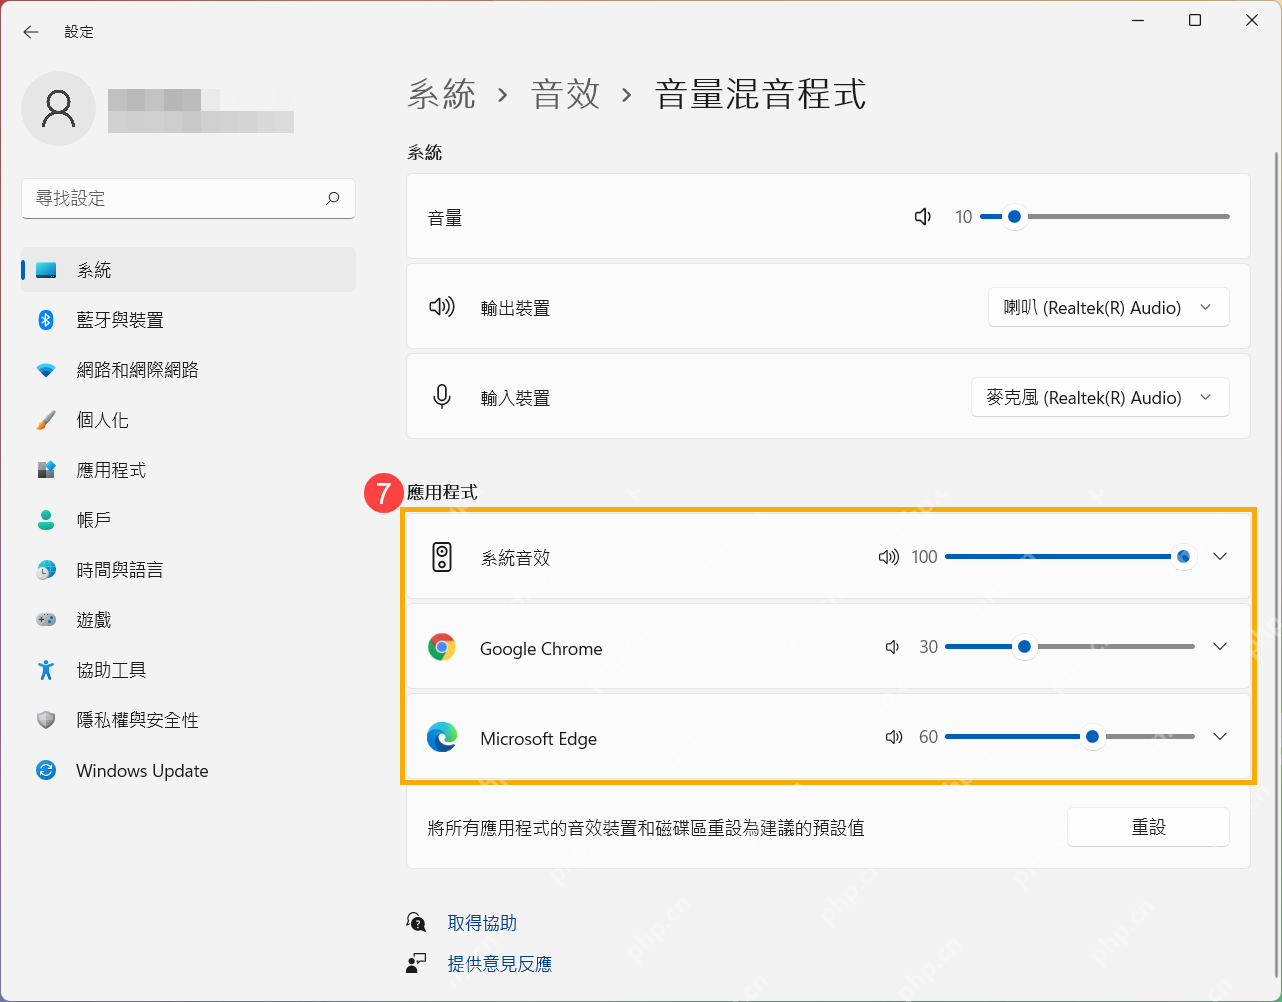This screenshot has width=1282, height=1002.
Task: Click the search magnifier icon
Action: (333, 198)
